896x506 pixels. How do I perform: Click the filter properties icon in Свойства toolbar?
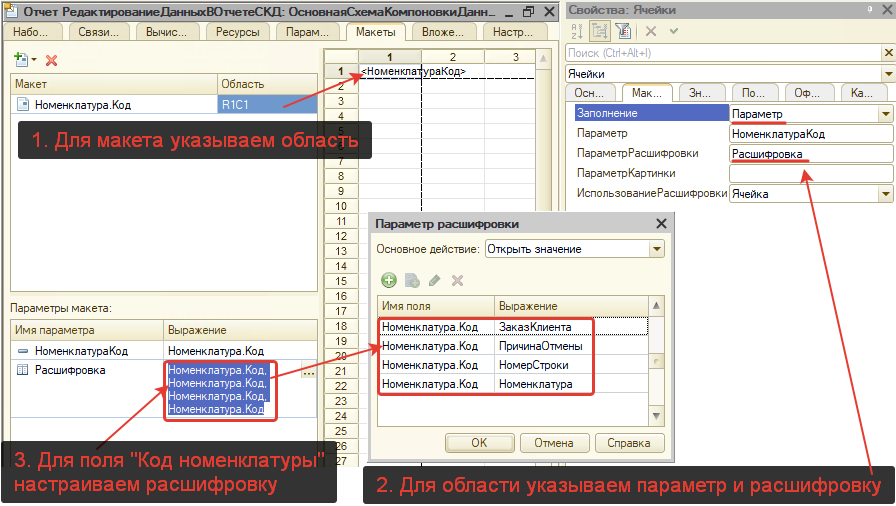coord(622,31)
